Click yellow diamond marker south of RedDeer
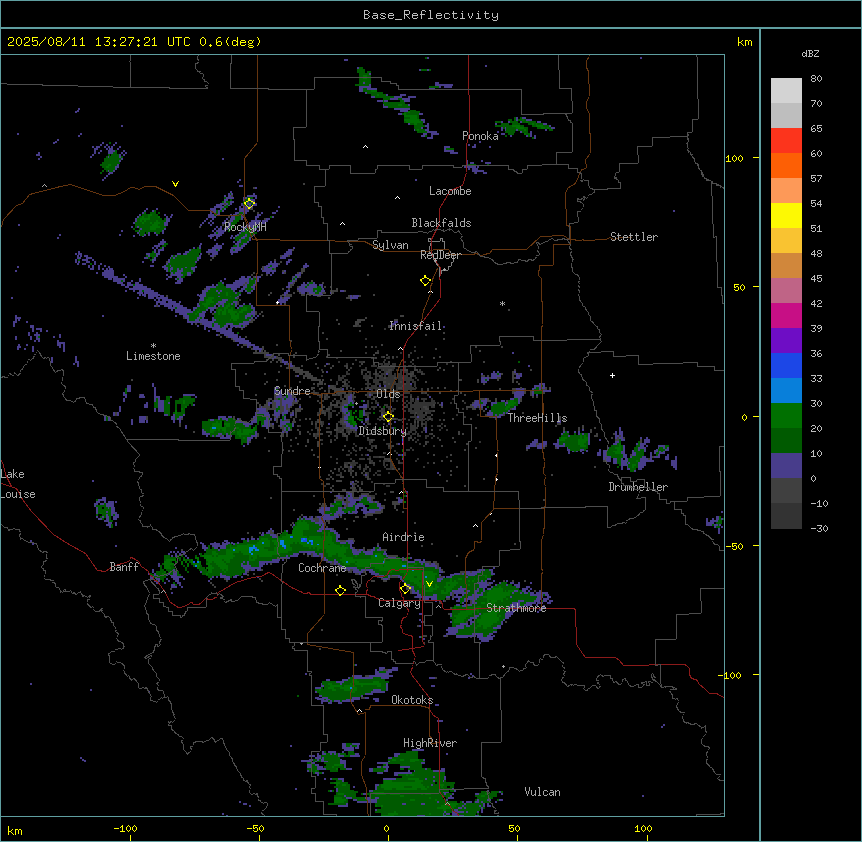This screenshot has height=842, width=862. pyautogui.click(x=426, y=281)
